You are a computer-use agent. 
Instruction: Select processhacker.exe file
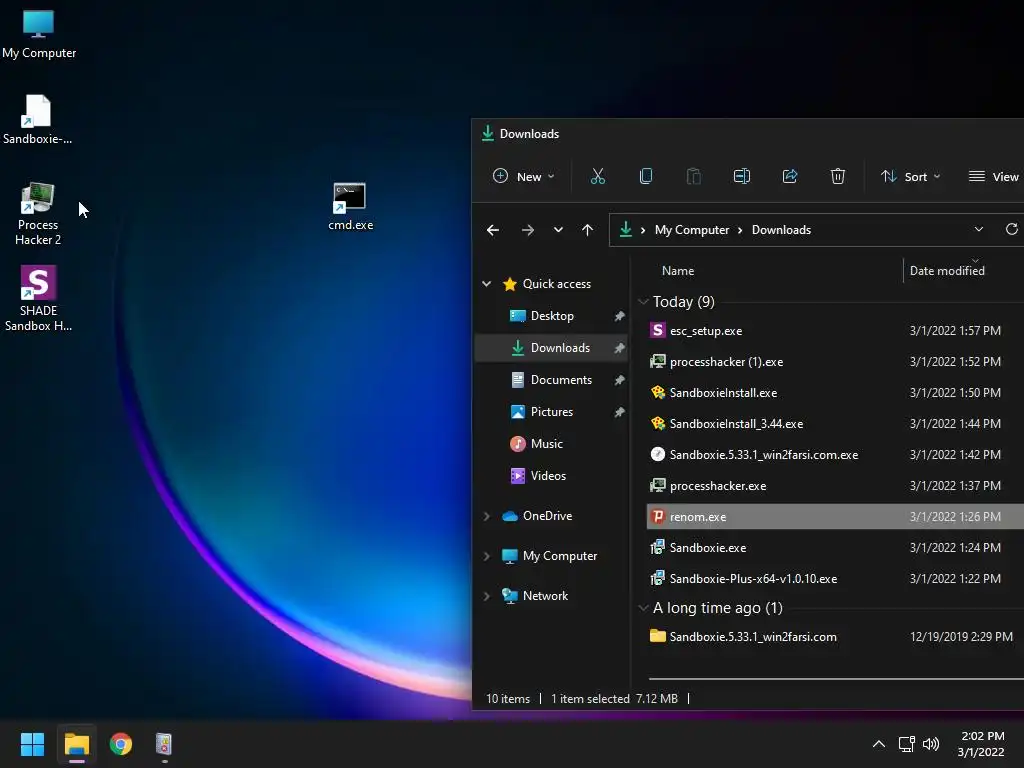[835, 486]
